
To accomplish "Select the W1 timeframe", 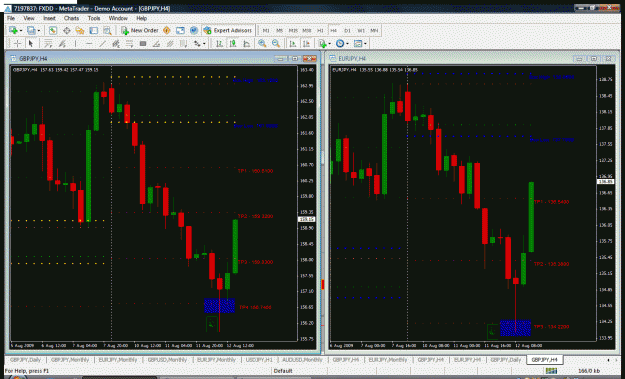I will coord(361,30).
